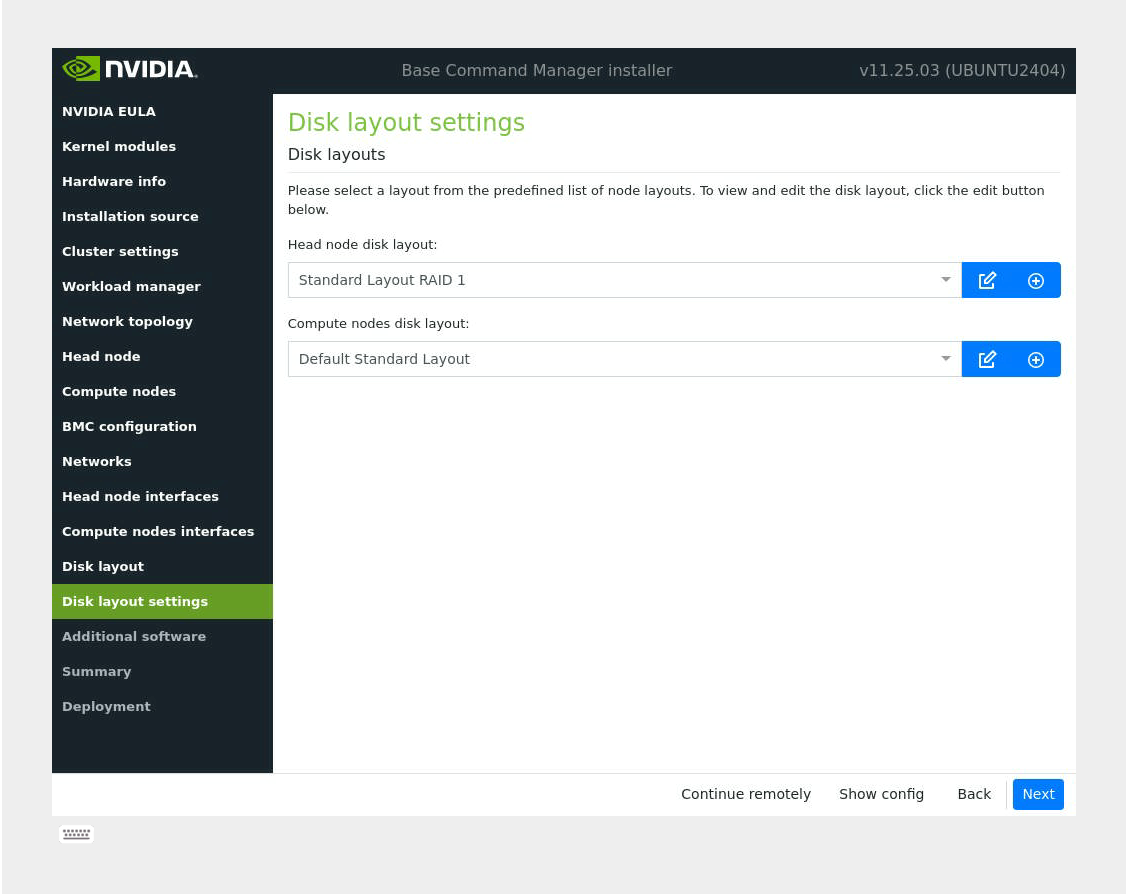Image resolution: width=1130 pixels, height=894 pixels.
Task: Open the on-screen keyboard icon
Action: pos(76,834)
